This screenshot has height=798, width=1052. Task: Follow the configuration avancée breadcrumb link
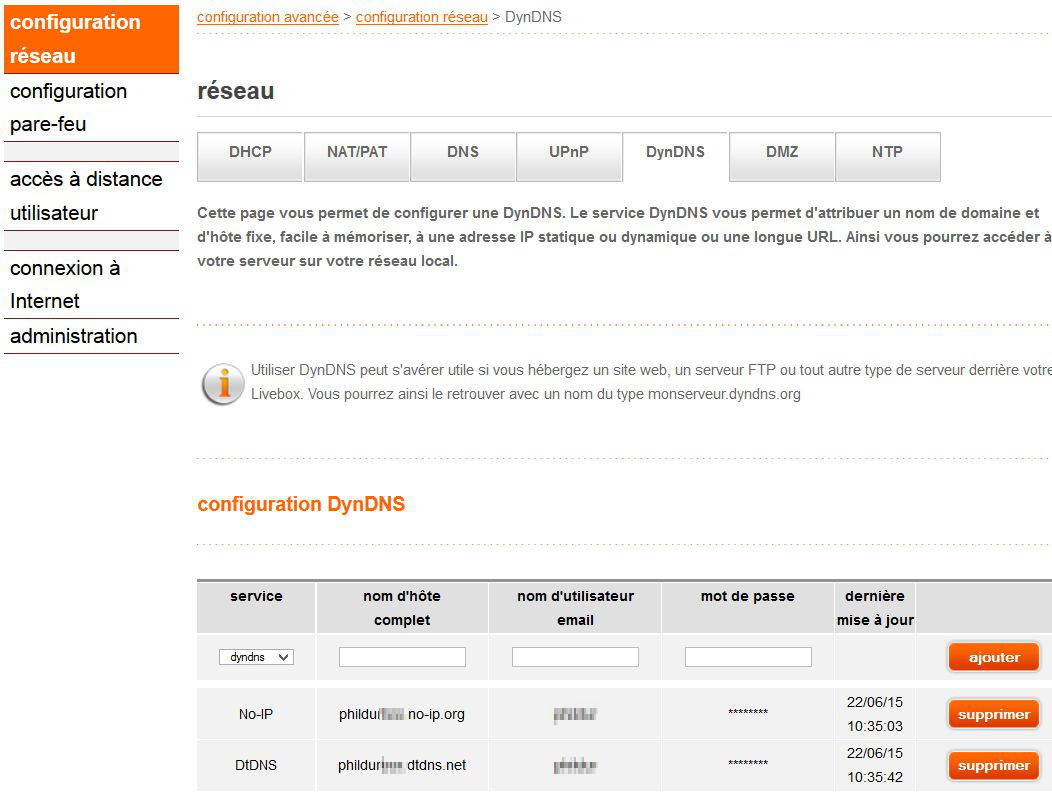click(268, 17)
